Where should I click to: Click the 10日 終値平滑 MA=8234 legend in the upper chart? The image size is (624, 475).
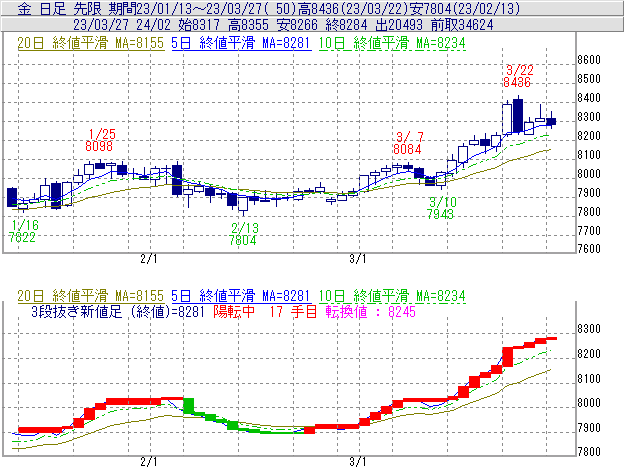392,43
